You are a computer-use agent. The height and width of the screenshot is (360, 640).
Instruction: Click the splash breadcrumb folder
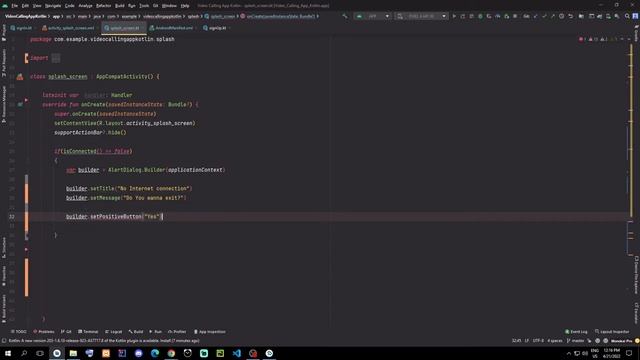pos(193,17)
